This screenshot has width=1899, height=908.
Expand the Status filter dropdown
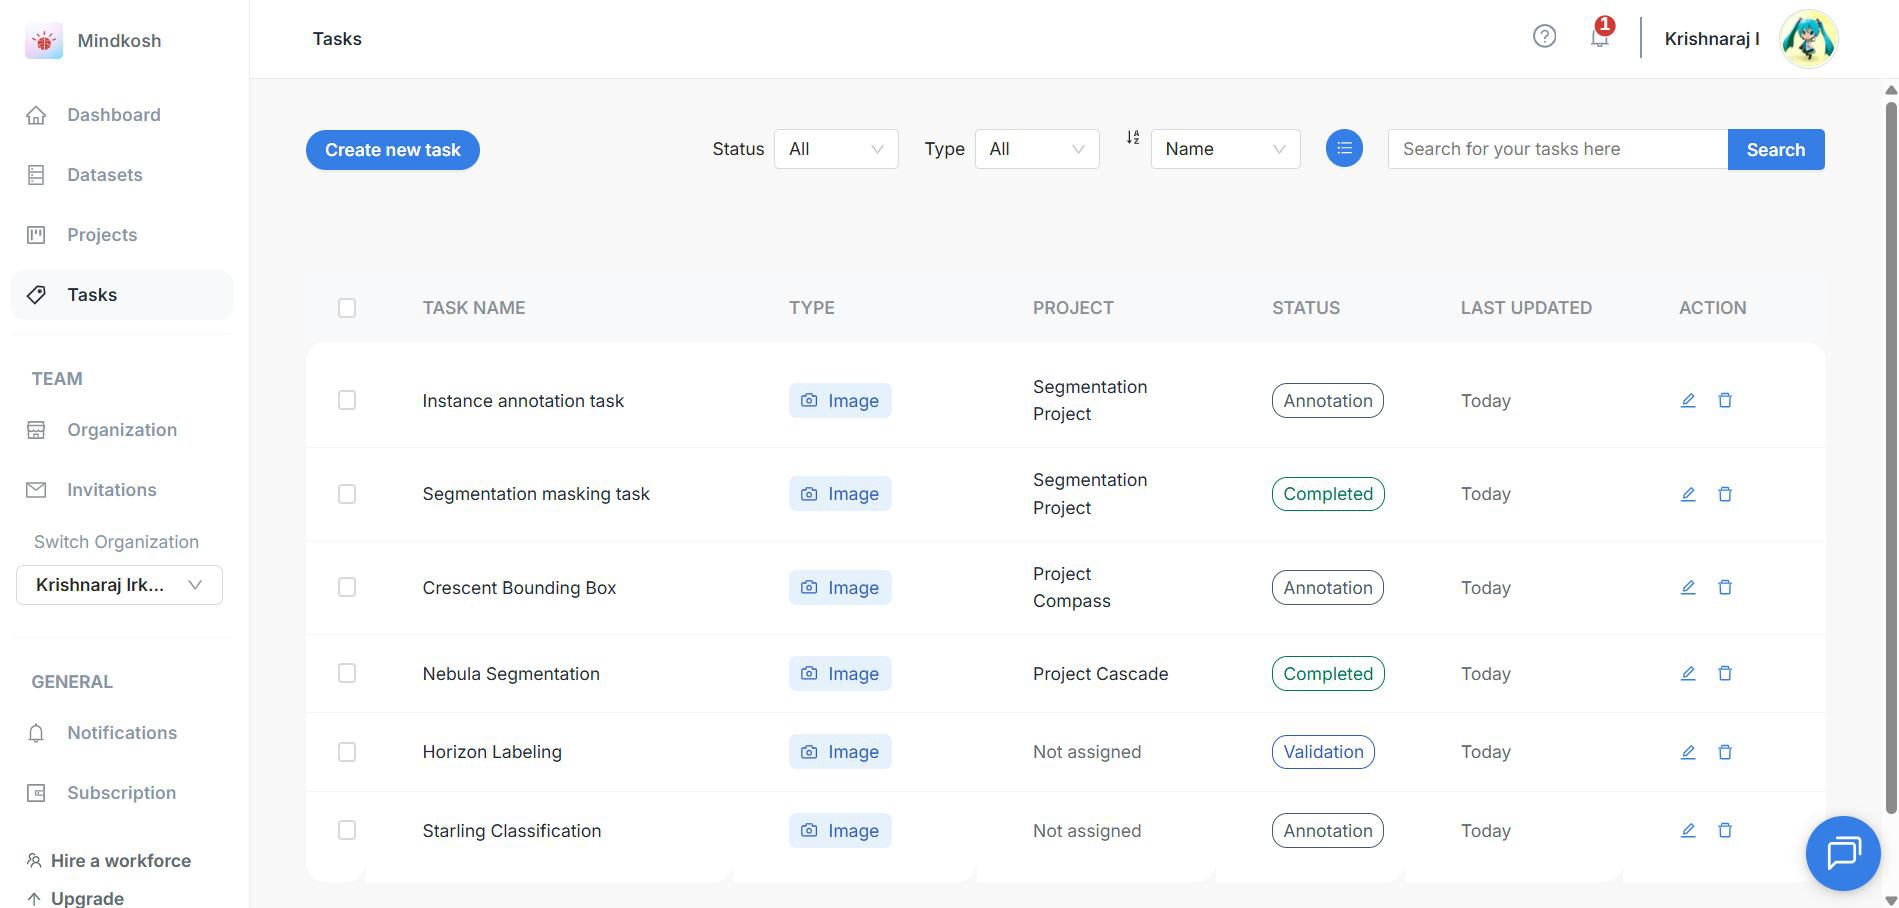(x=836, y=149)
